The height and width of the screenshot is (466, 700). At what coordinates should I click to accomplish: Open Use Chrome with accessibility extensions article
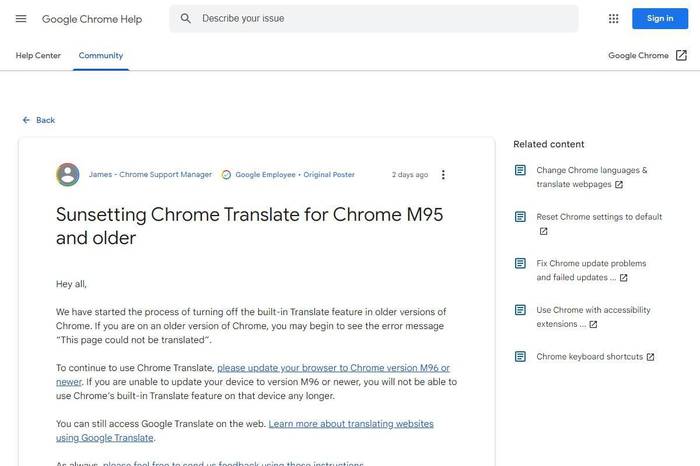click(x=593, y=317)
